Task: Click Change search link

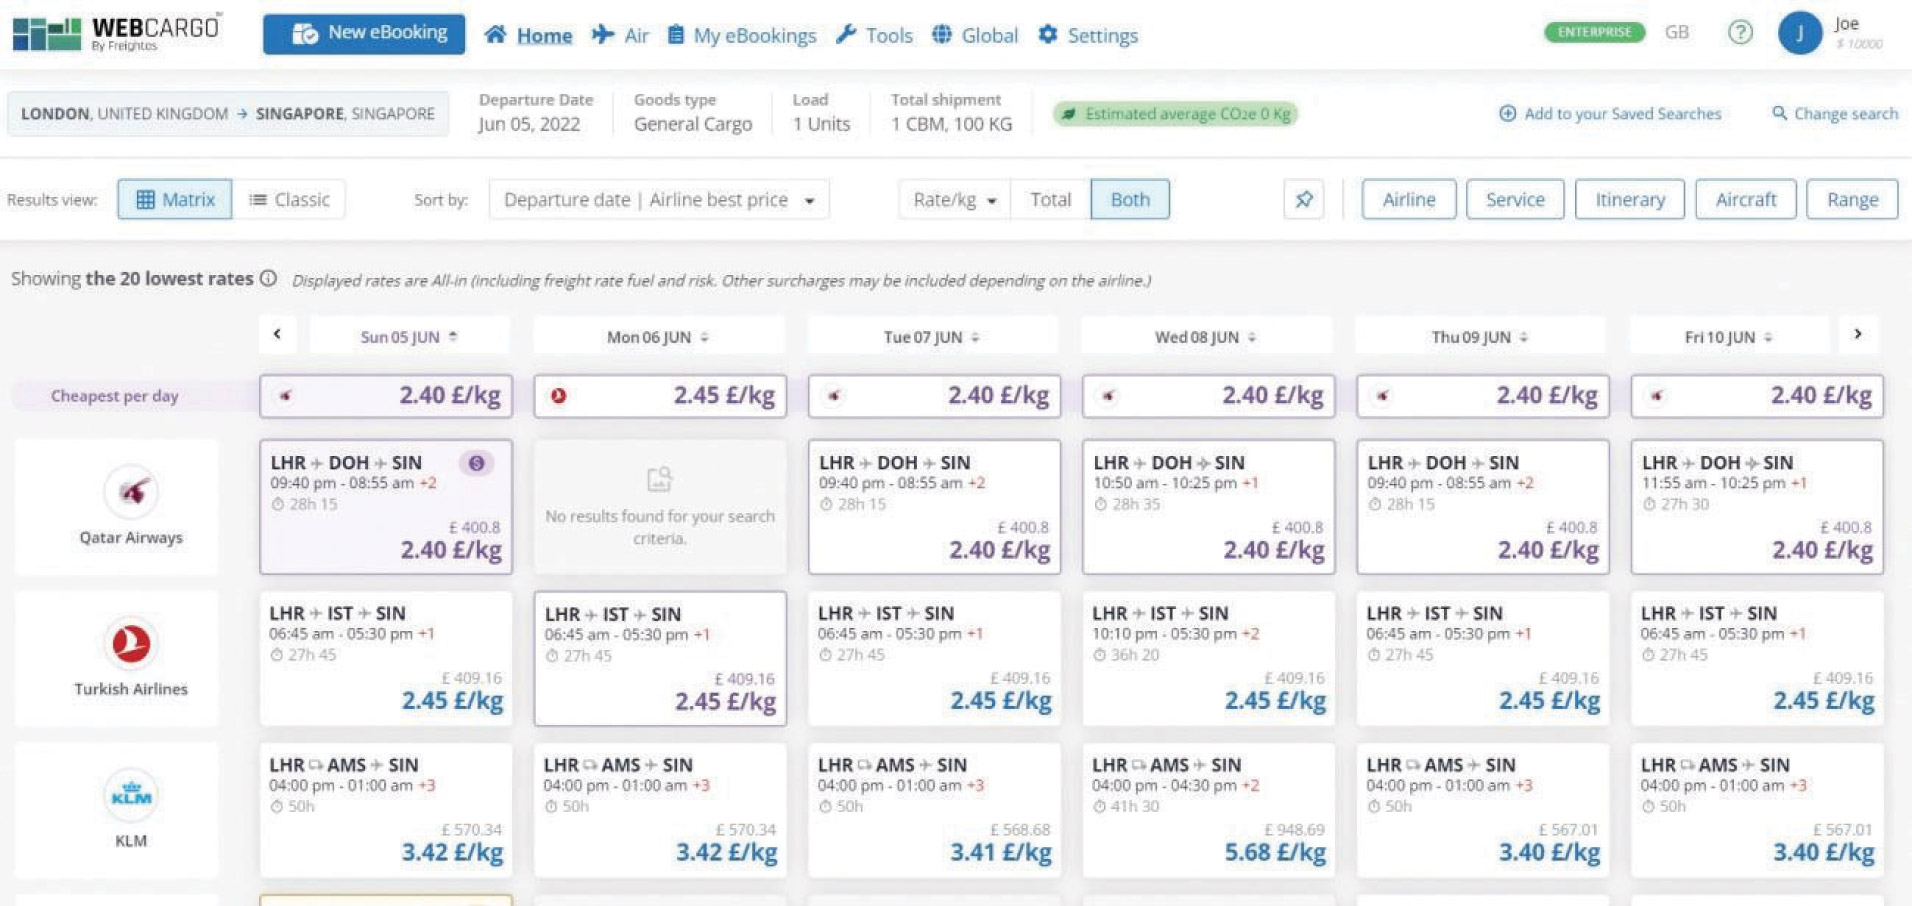Action: (1835, 114)
